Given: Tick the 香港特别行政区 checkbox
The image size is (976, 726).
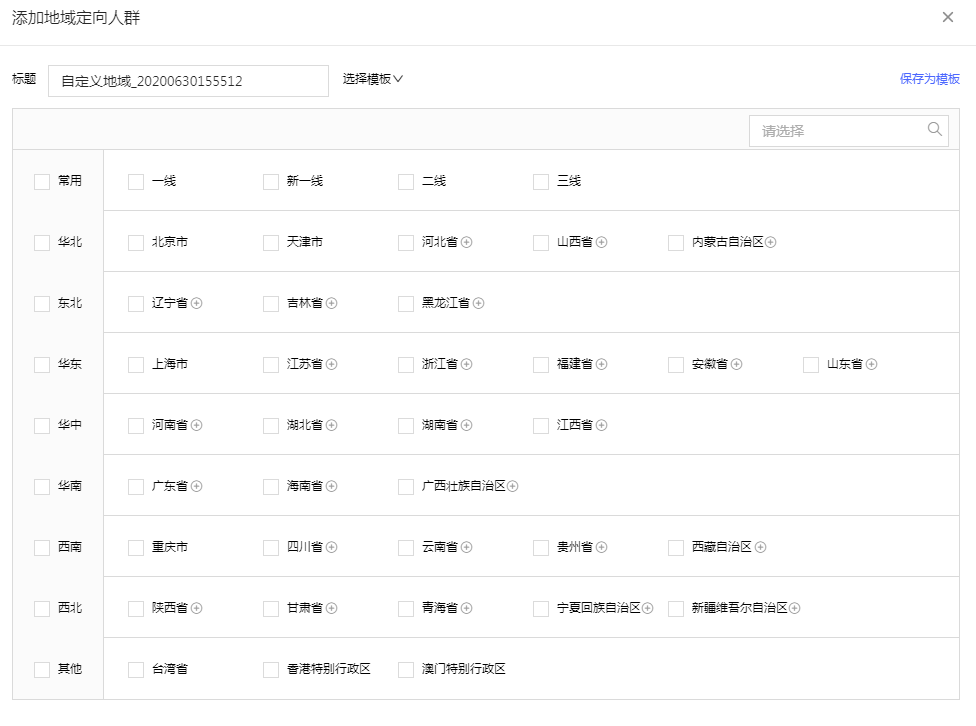Looking at the screenshot, I should click(x=271, y=670).
